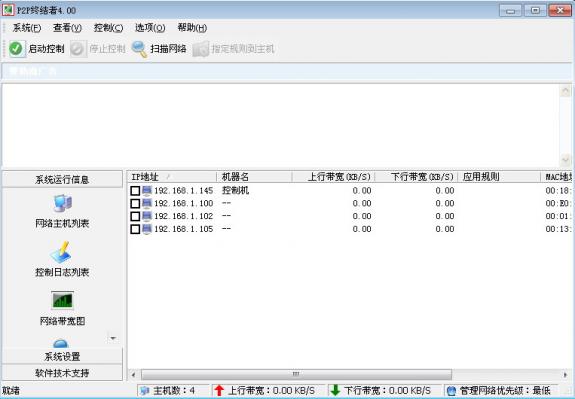Click the right arrow of horizontal scrollbar

(565, 374)
